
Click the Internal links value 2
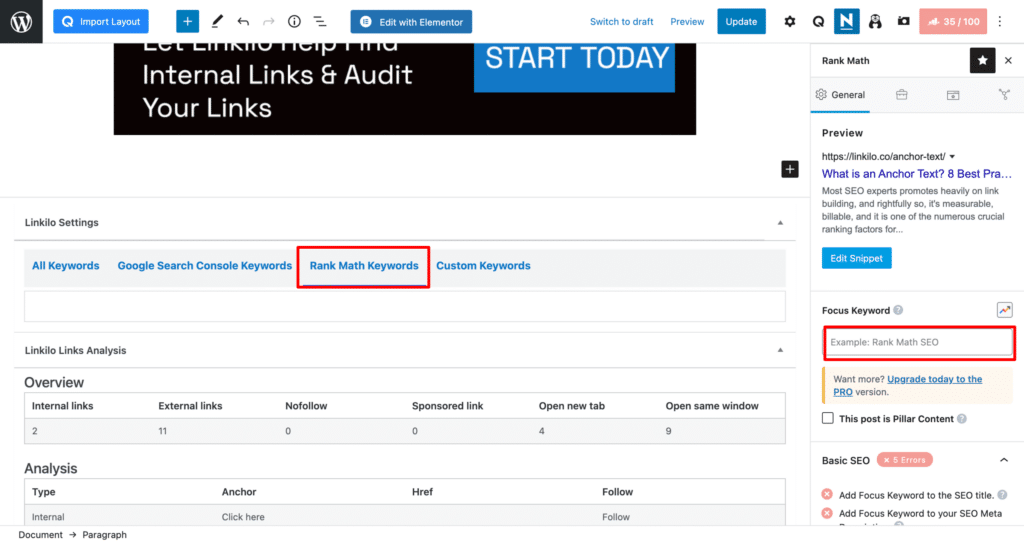[x=35, y=431]
